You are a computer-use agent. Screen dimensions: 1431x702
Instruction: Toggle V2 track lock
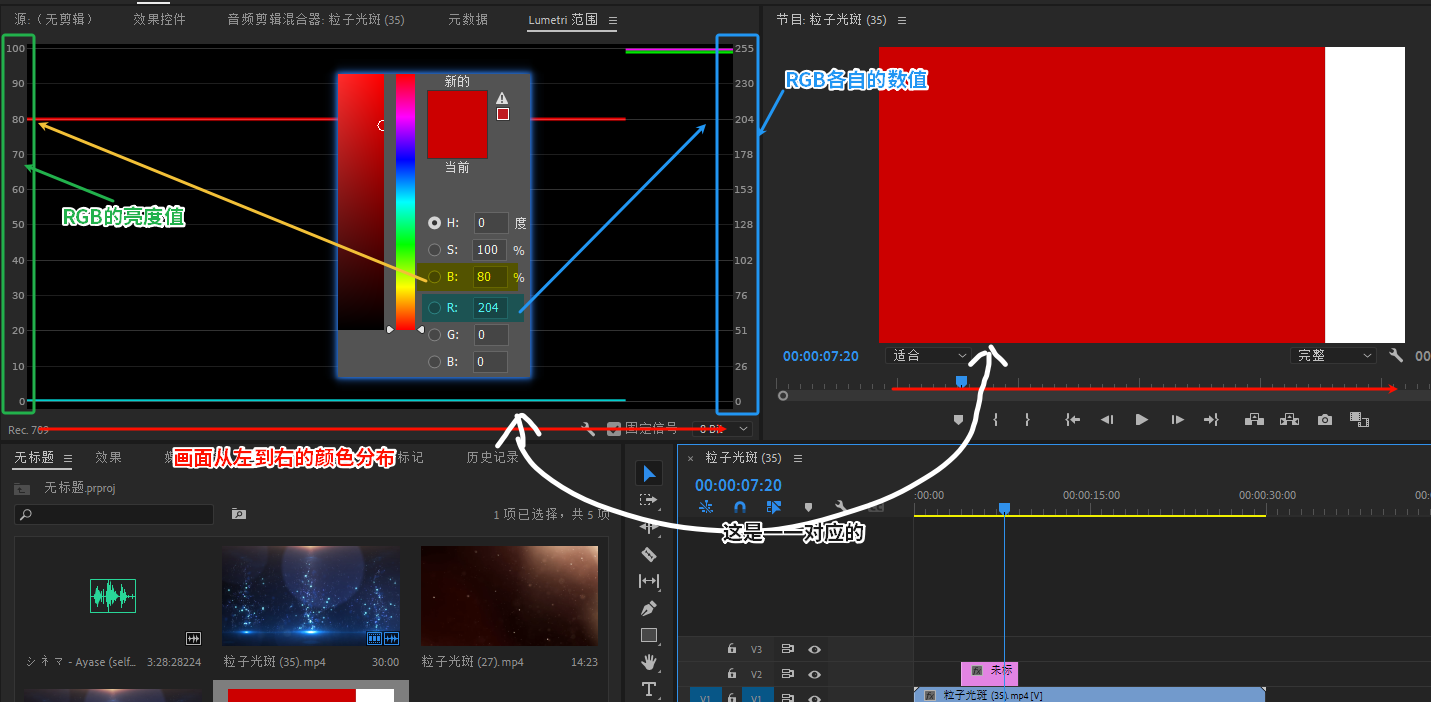pyautogui.click(x=732, y=674)
